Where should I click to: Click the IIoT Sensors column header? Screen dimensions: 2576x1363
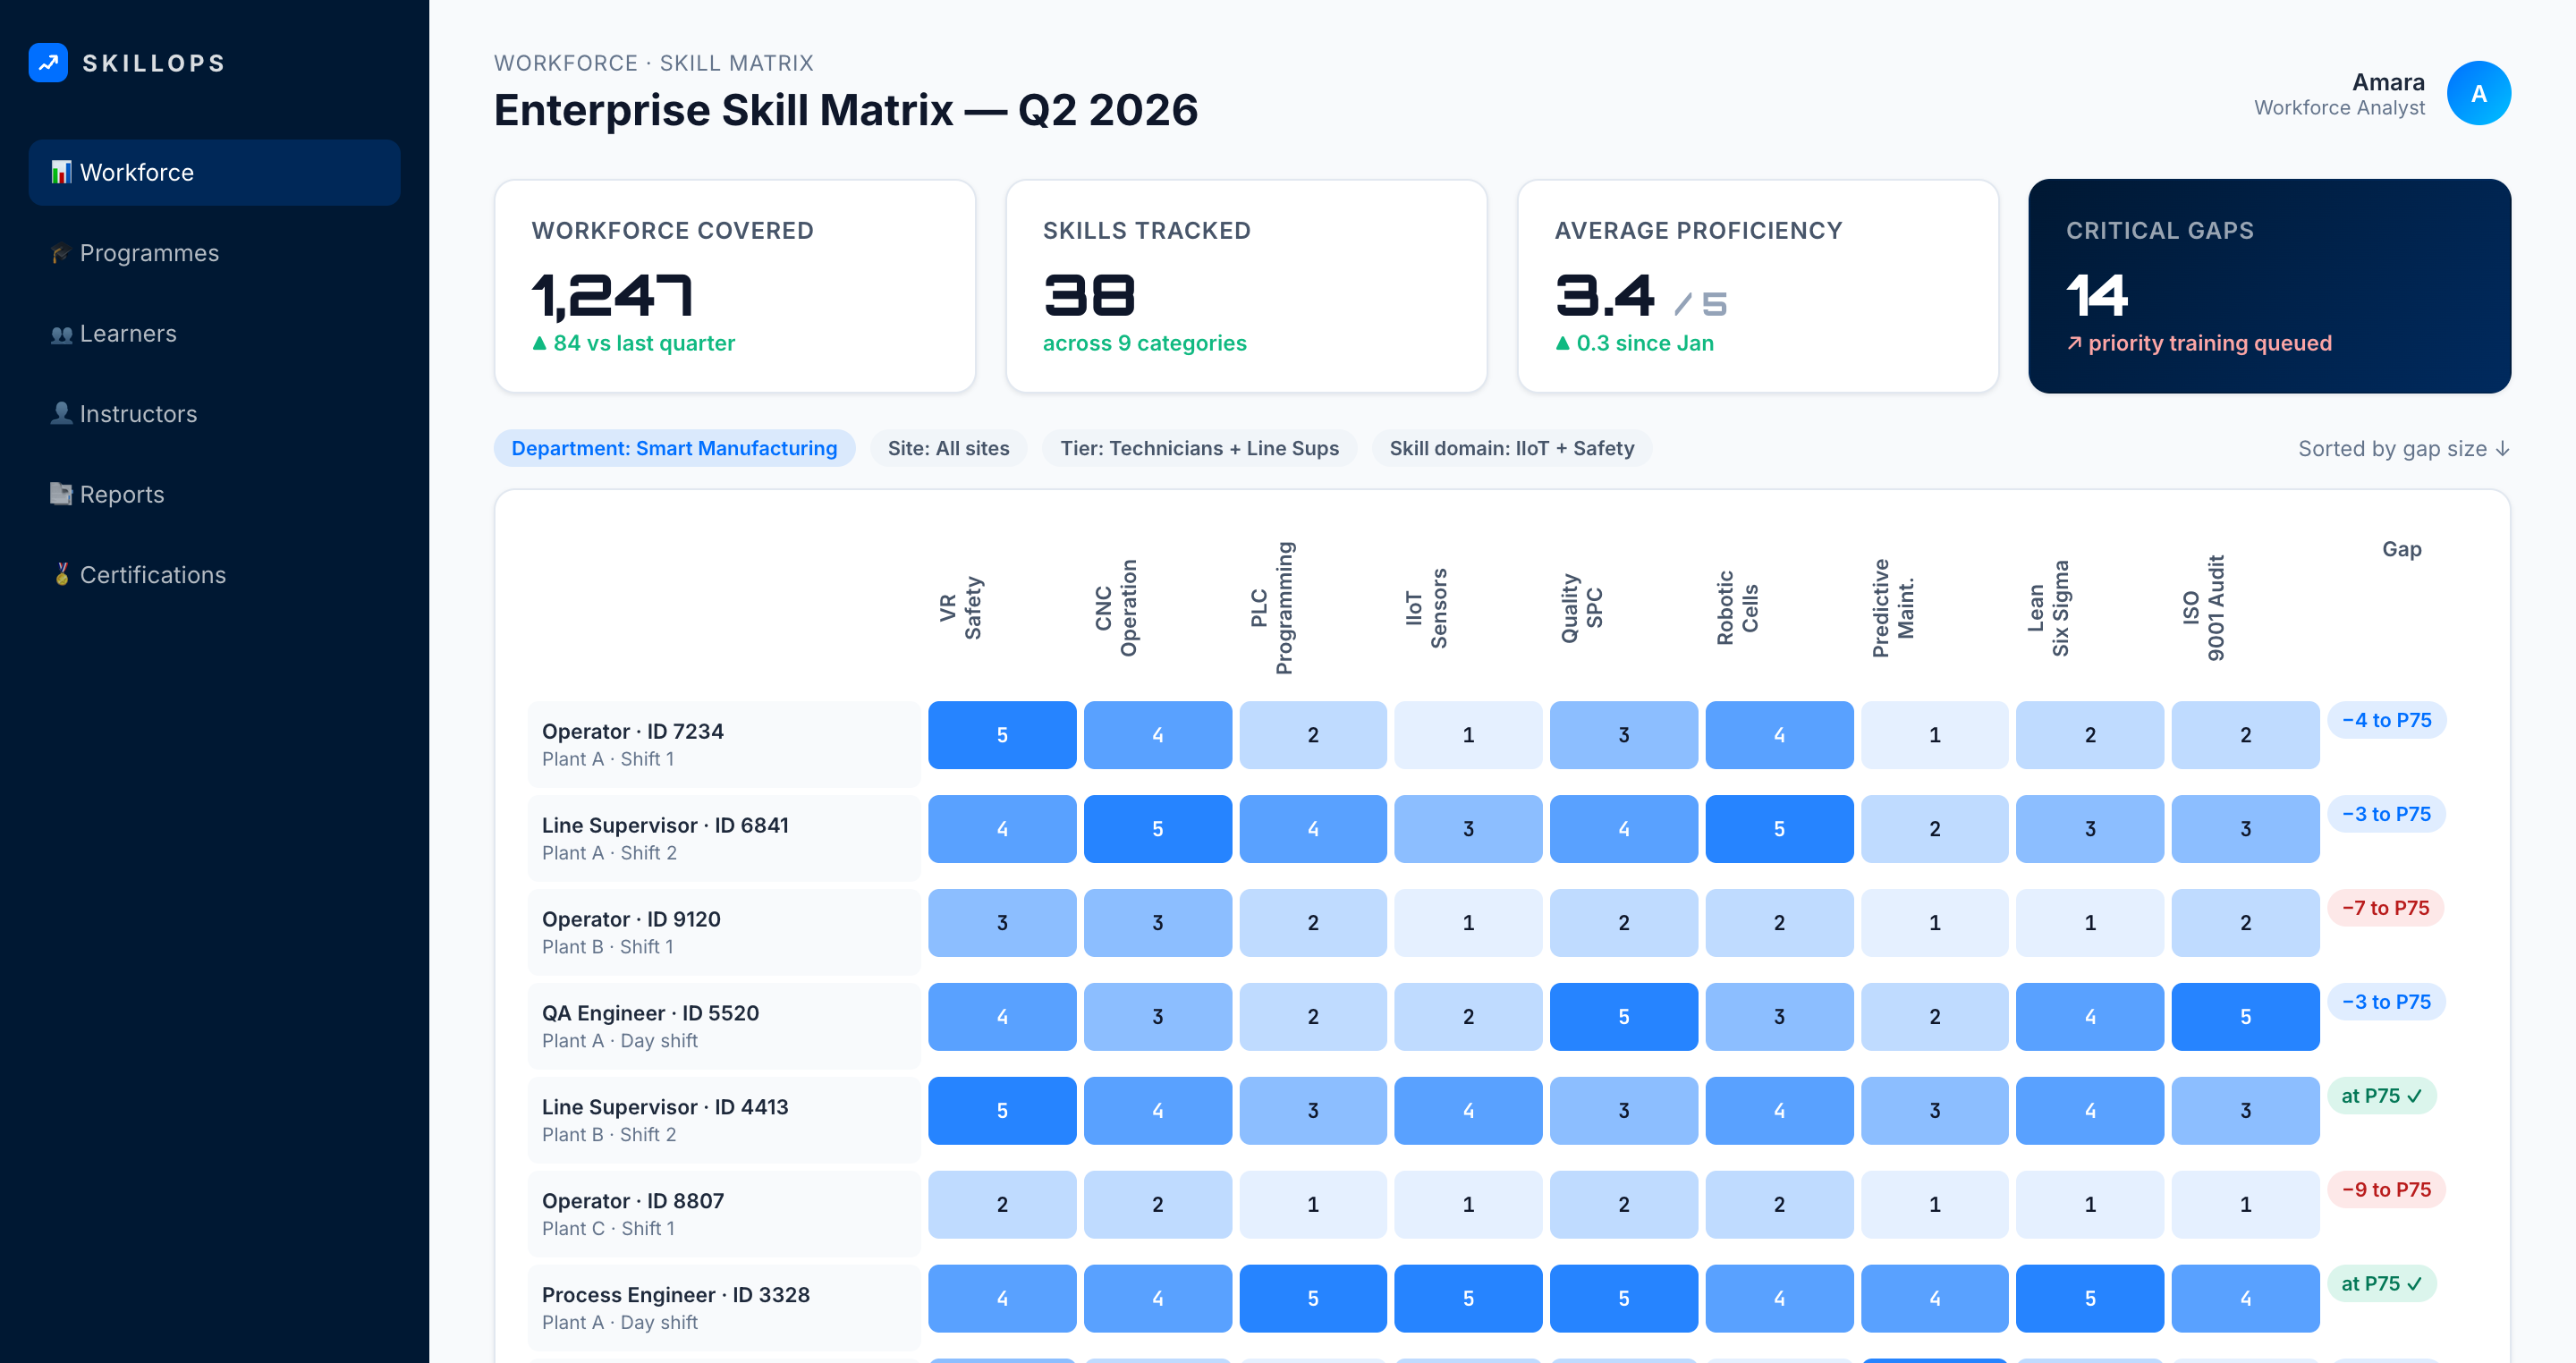point(1427,607)
